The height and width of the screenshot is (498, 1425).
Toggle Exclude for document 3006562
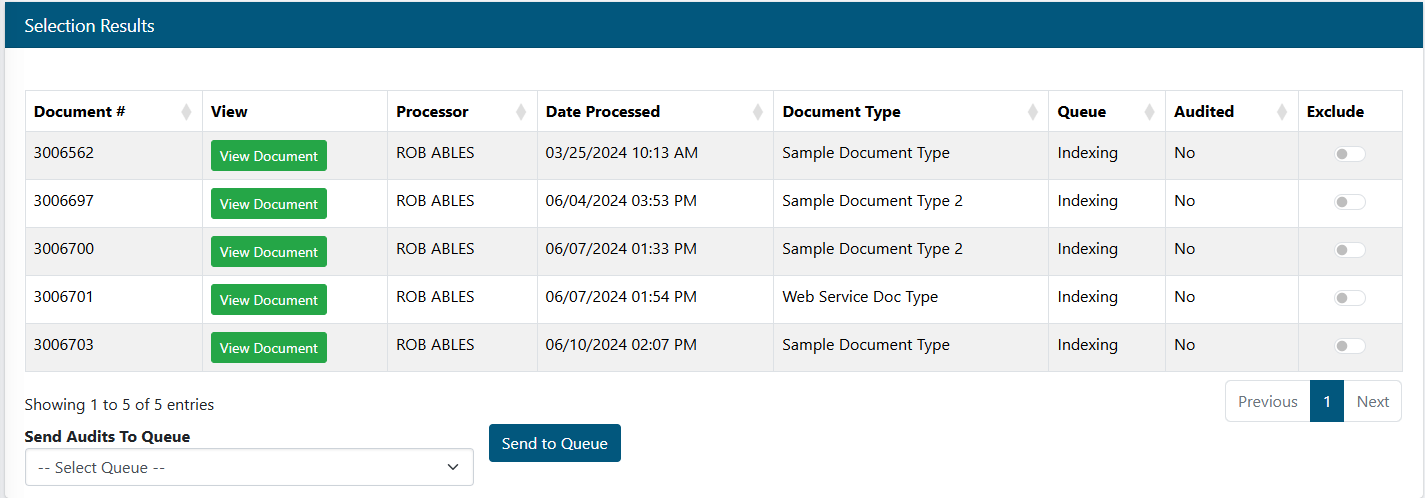(1349, 154)
